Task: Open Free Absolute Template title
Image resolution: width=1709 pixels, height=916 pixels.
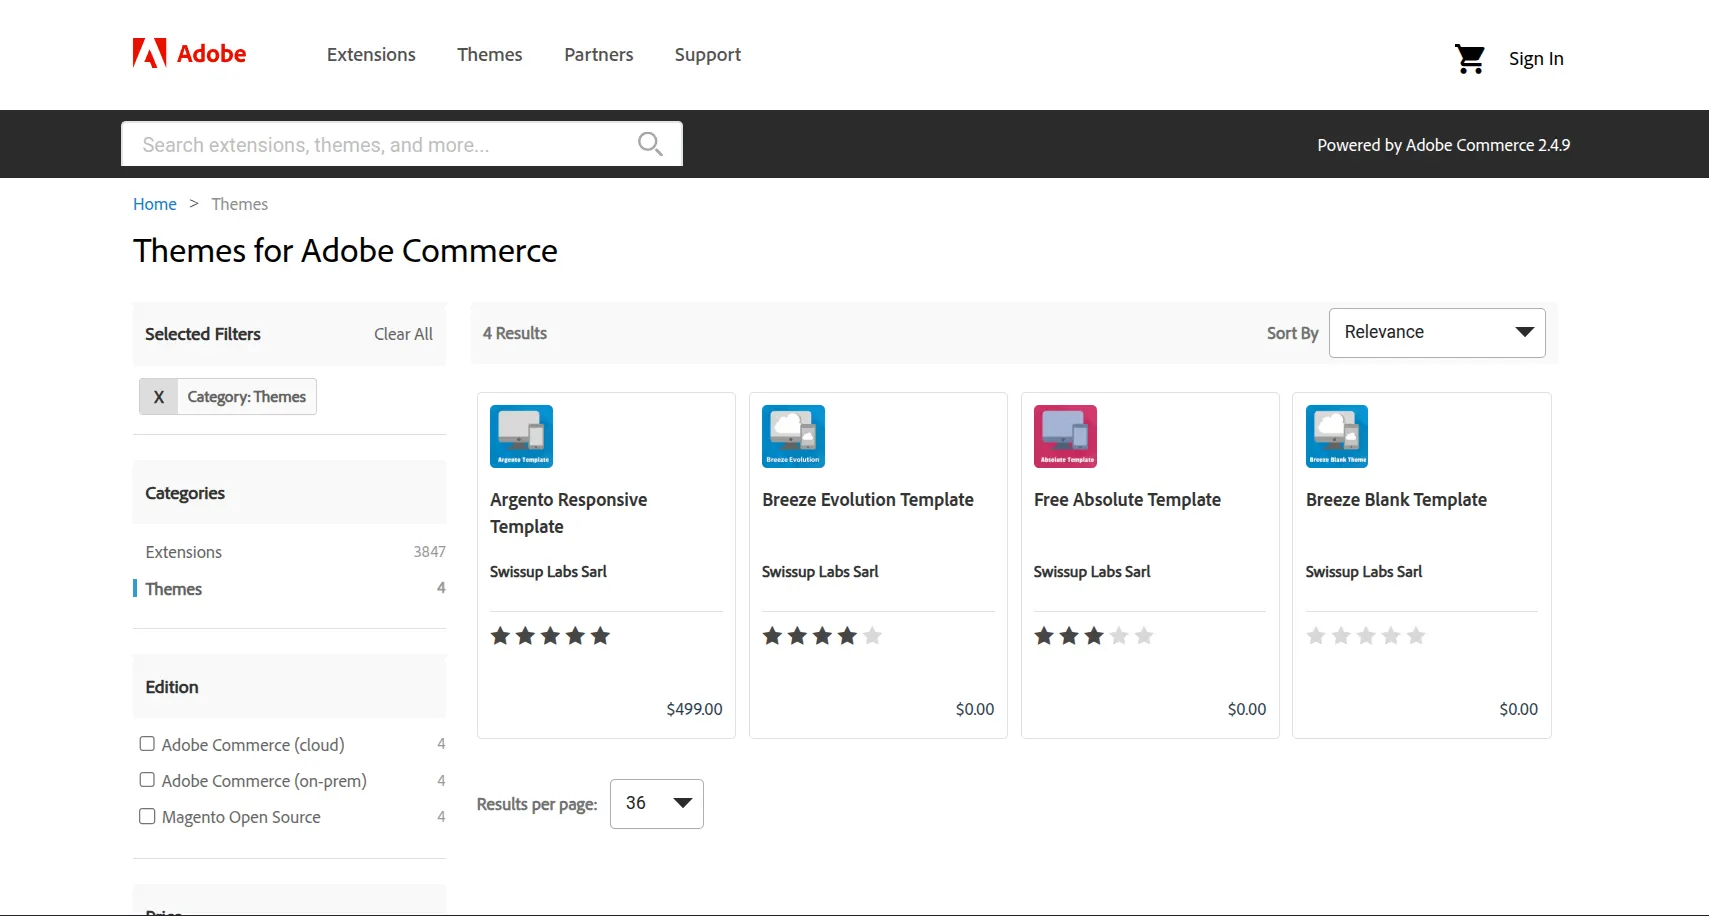Action: tap(1127, 500)
